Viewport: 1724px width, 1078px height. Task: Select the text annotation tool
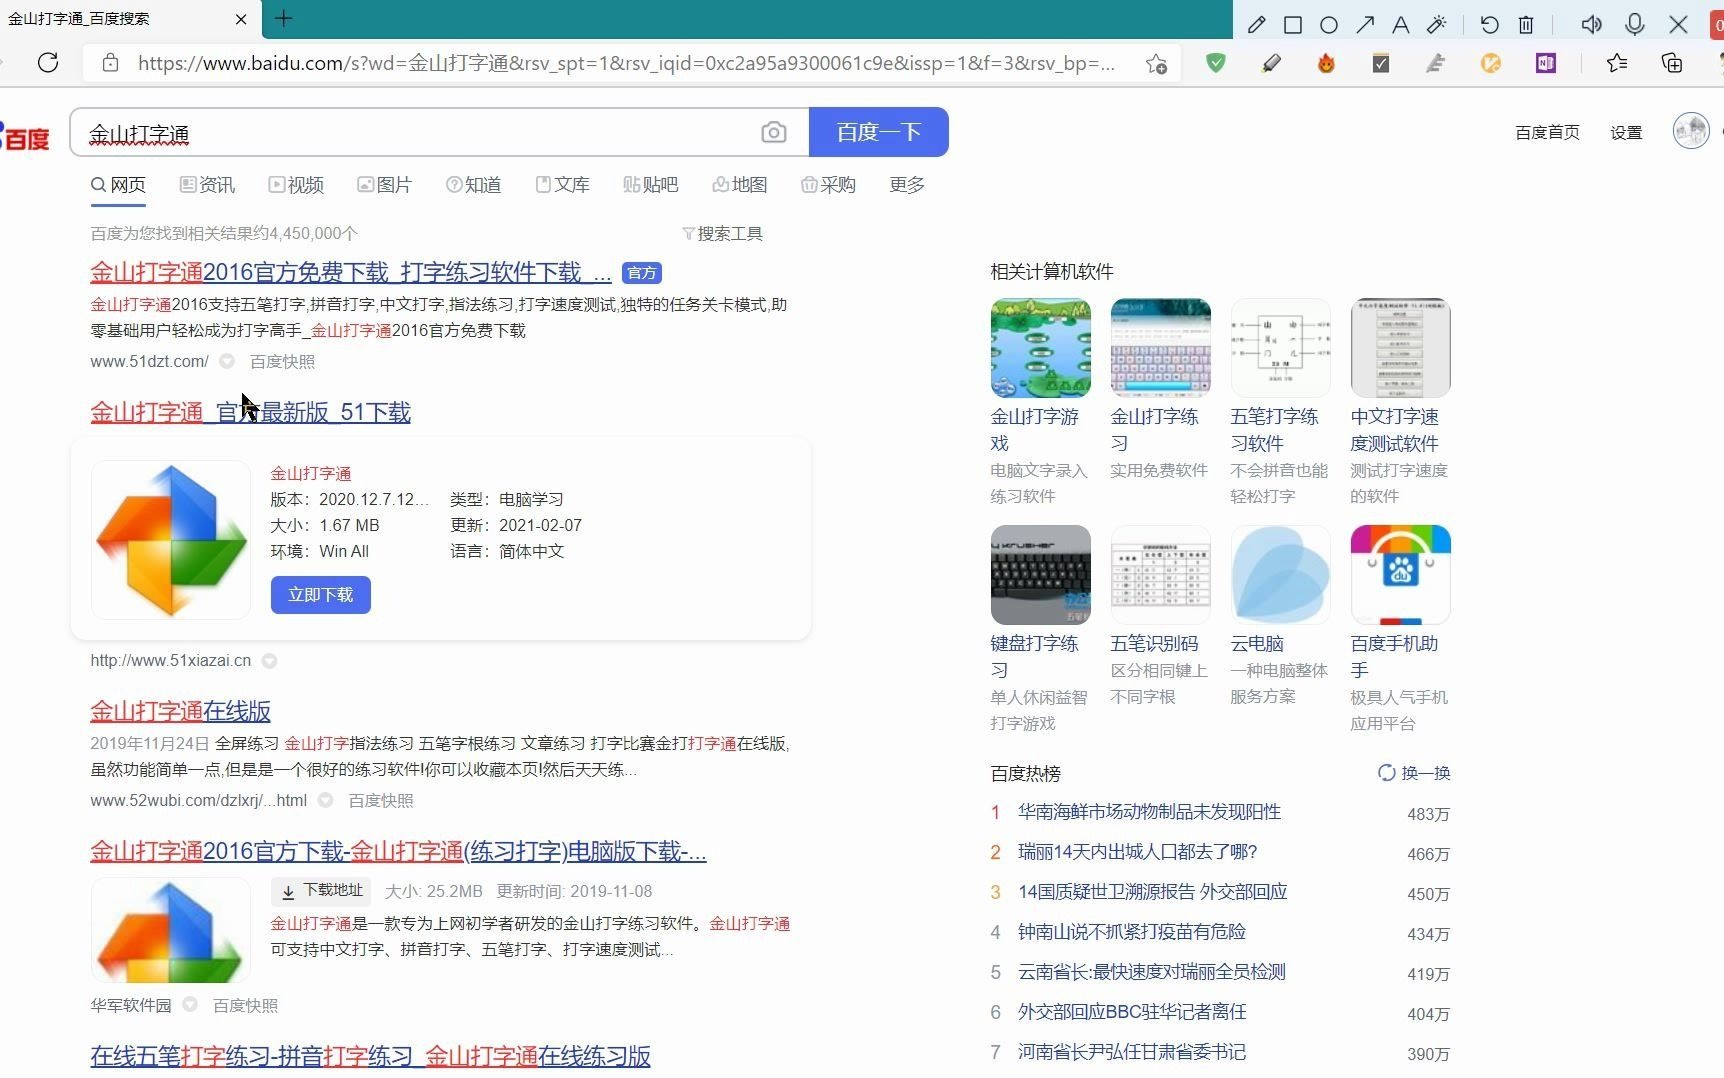(1401, 25)
